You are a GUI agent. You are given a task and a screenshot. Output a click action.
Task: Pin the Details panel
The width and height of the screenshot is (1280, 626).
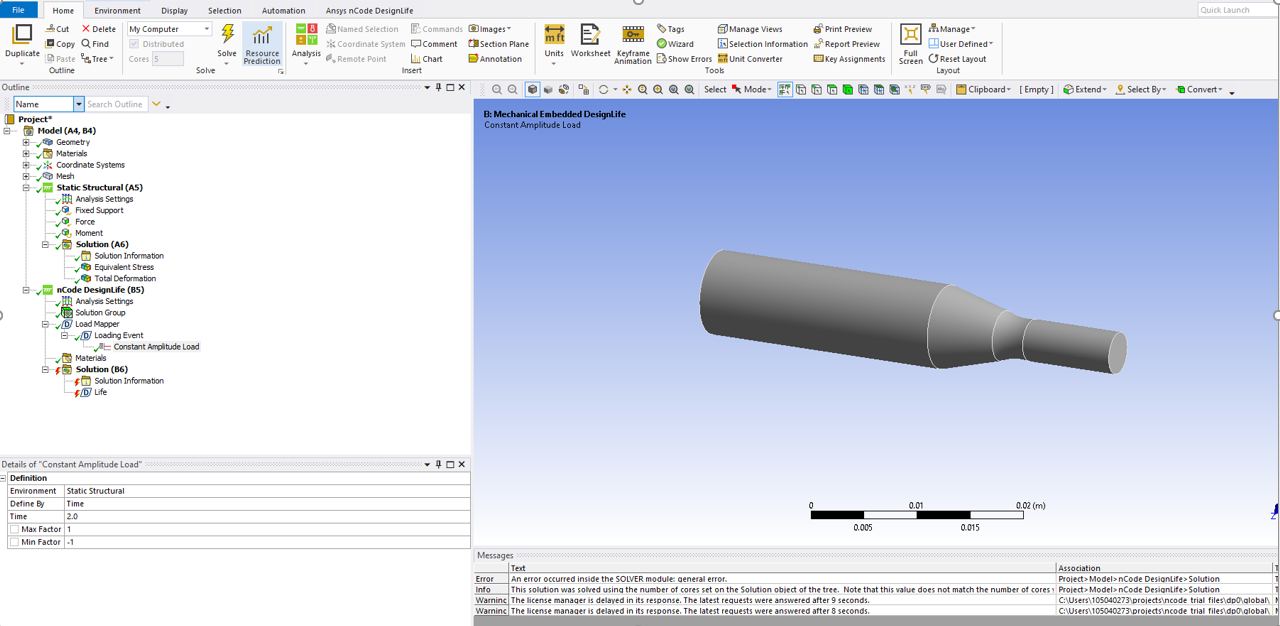pyautogui.click(x=438, y=465)
